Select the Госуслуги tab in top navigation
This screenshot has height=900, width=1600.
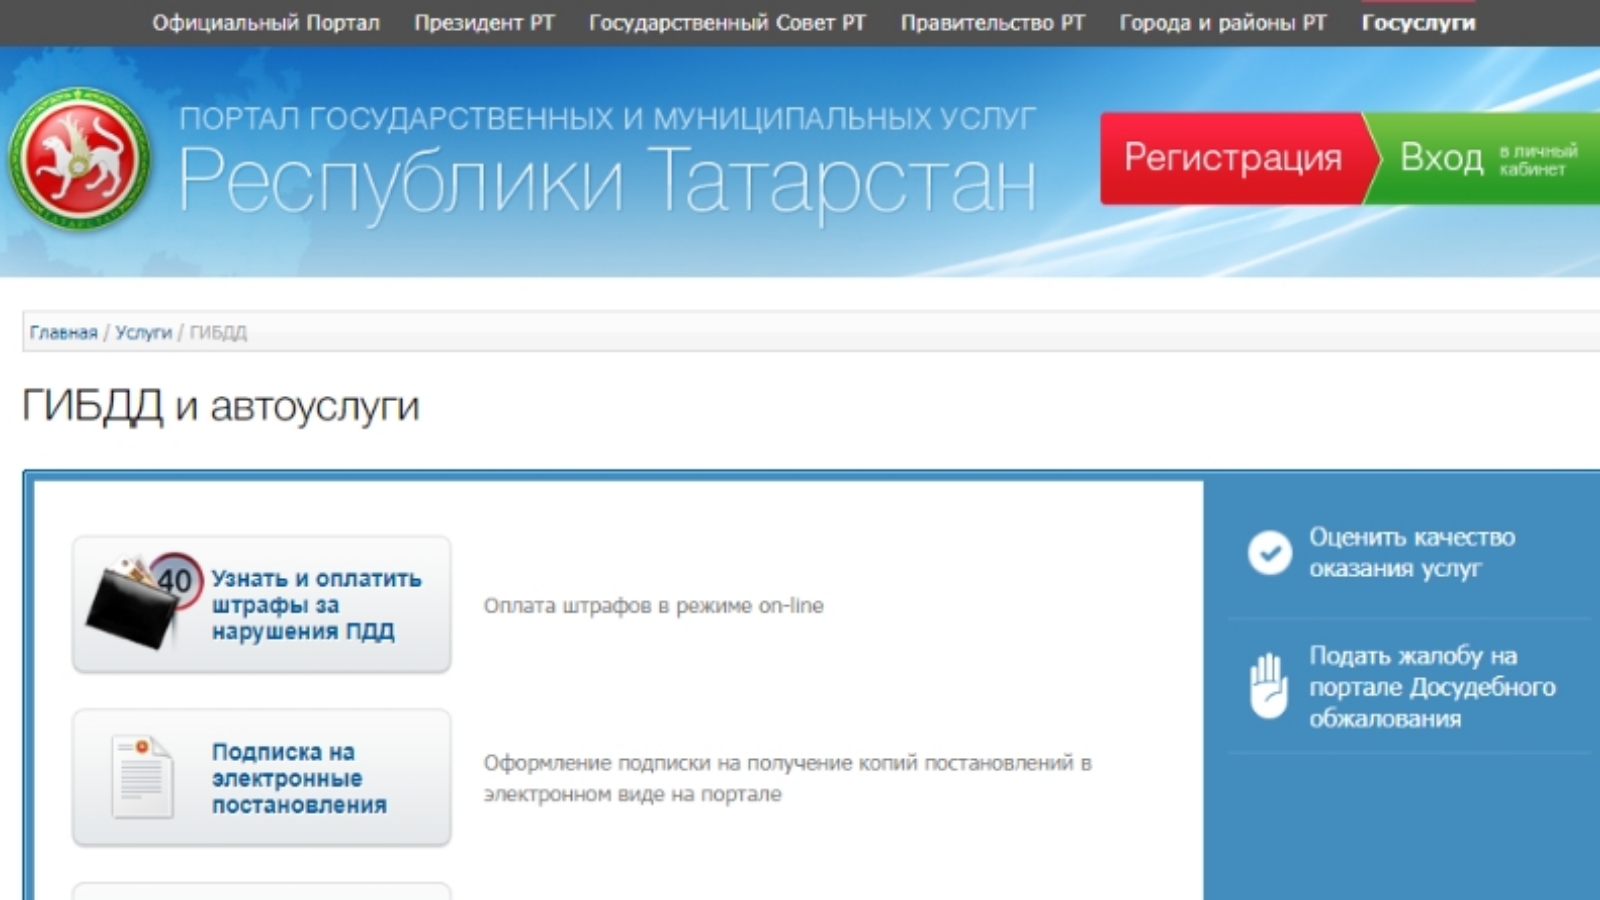point(1418,23)
